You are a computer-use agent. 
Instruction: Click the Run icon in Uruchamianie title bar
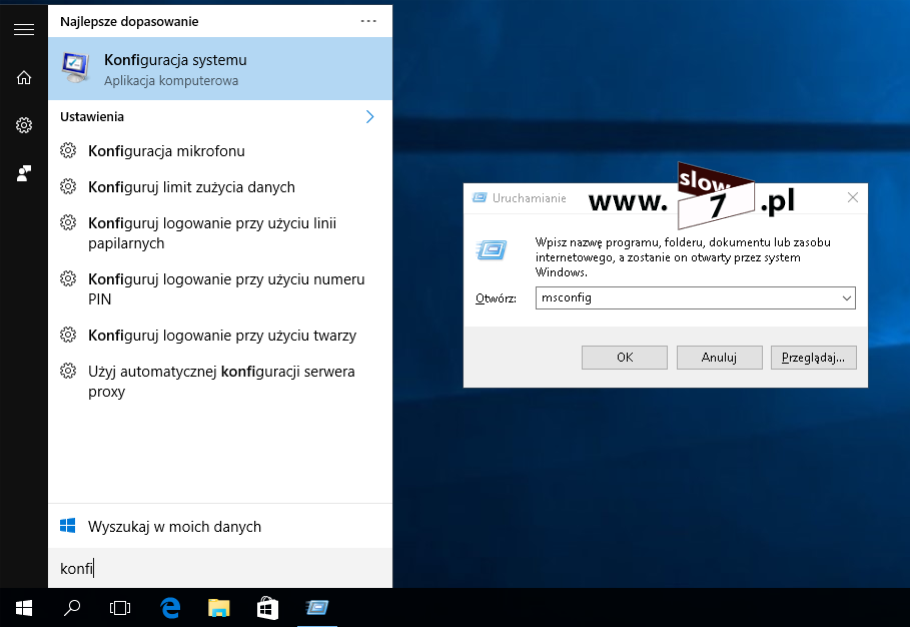[480, 198]
